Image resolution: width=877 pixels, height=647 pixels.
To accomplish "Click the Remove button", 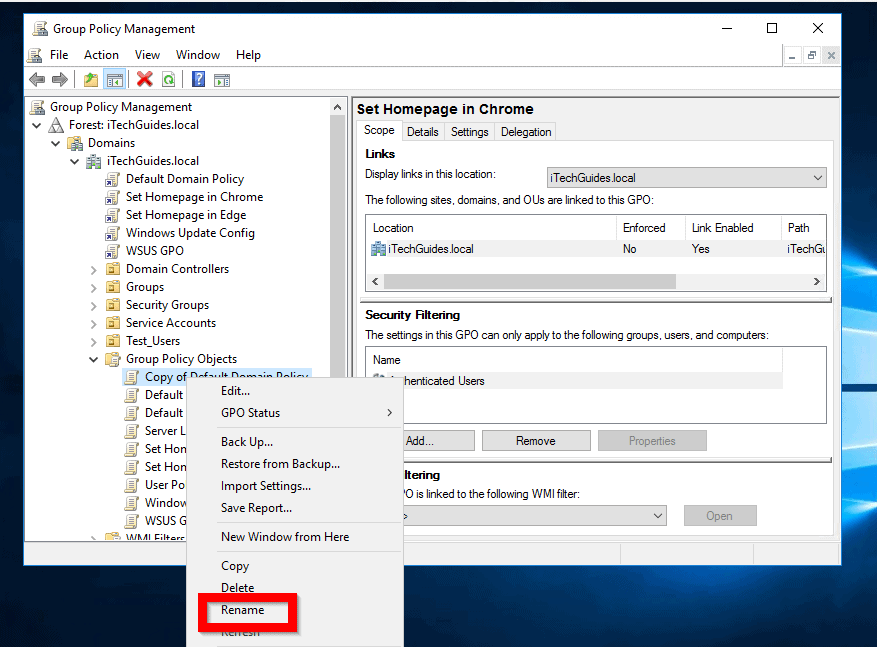I will tap(535, 439).
